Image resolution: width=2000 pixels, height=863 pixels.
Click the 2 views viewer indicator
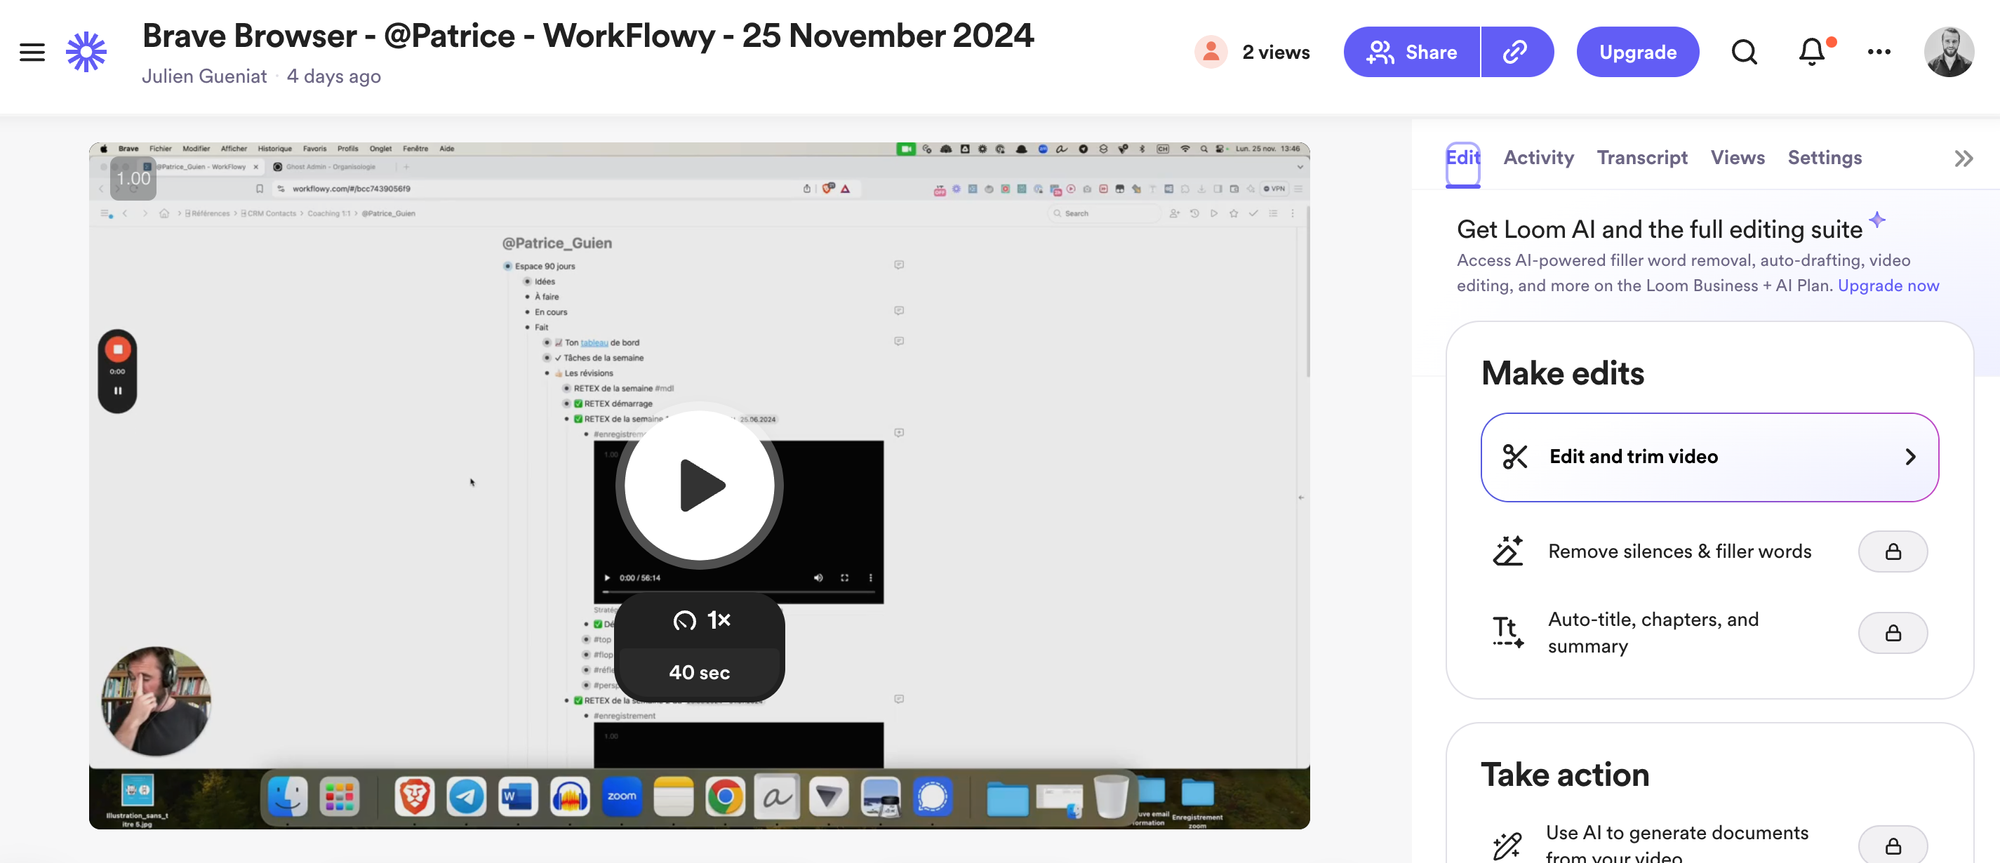[1253, 52]
